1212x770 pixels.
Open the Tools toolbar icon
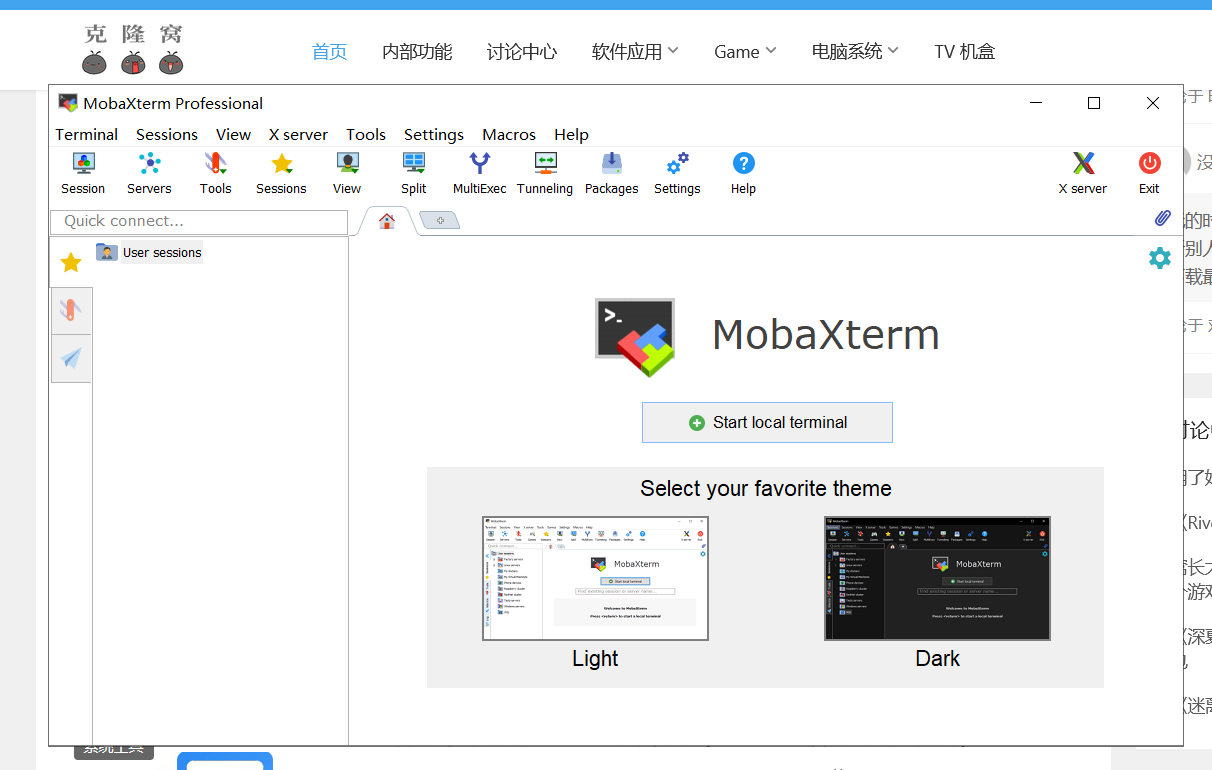point(215,173)
